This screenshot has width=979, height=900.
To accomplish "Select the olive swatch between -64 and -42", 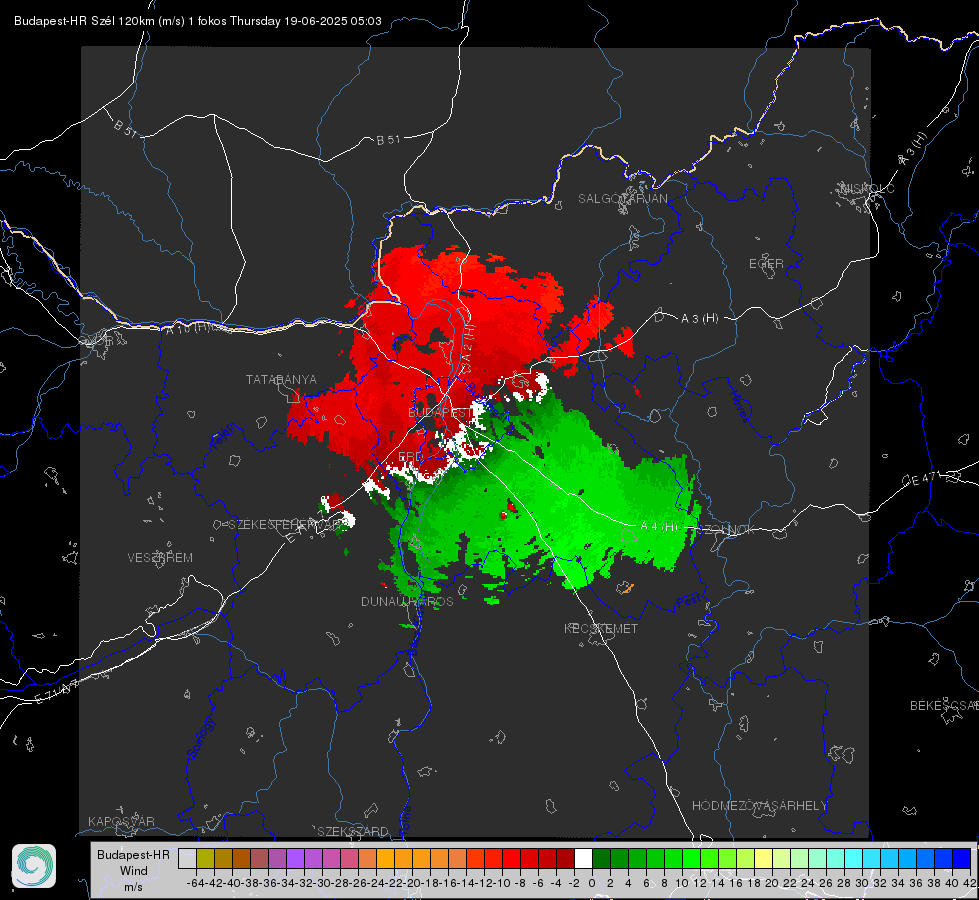I will click(x=205, y=858).
